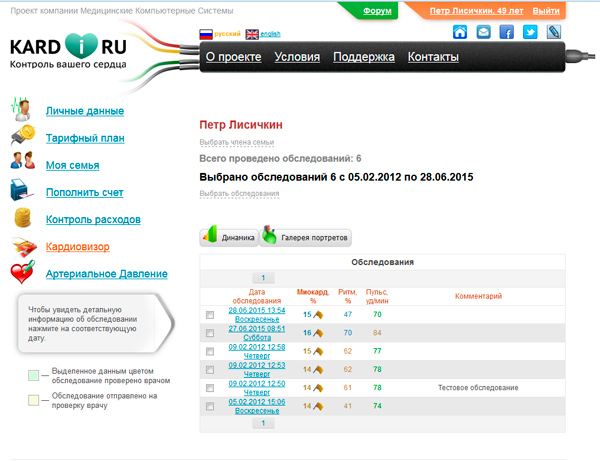Click page 1 button above the table
The width and height of the screenshot is (600, 461).
pos(261,278)
